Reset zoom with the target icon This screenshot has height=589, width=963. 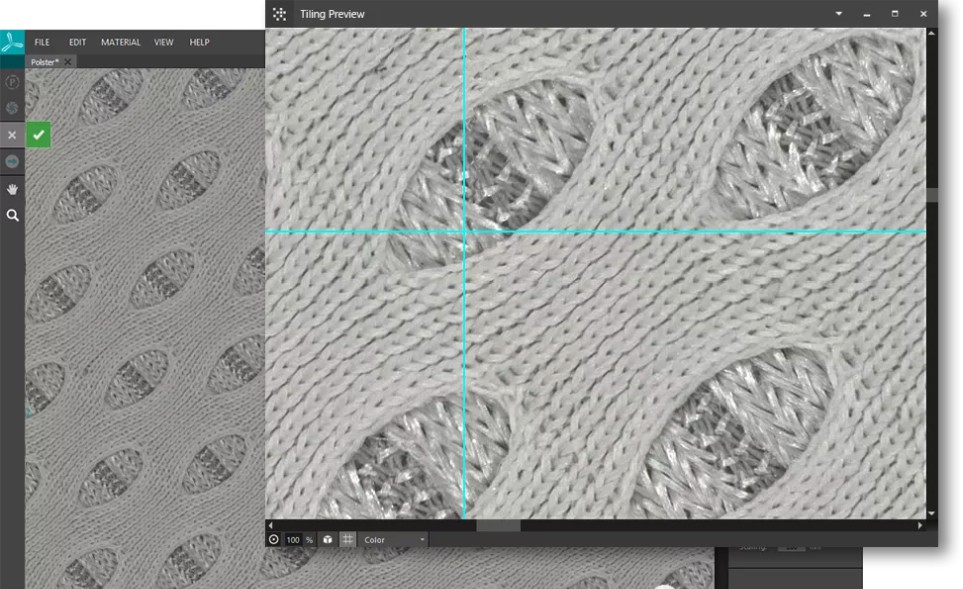(274, 540)
